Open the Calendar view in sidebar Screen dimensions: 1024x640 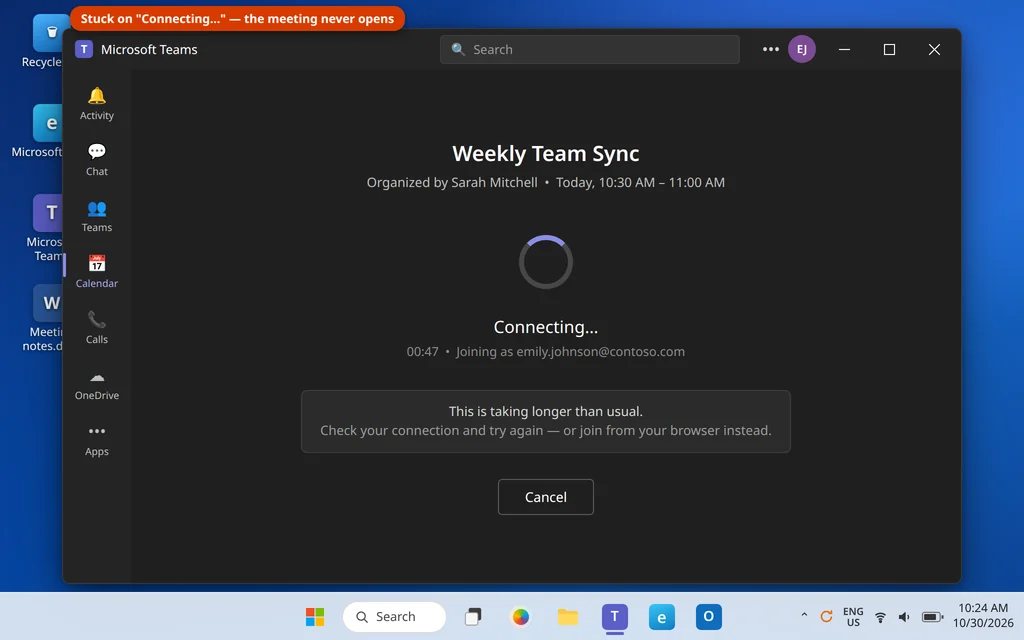point(97,272)
